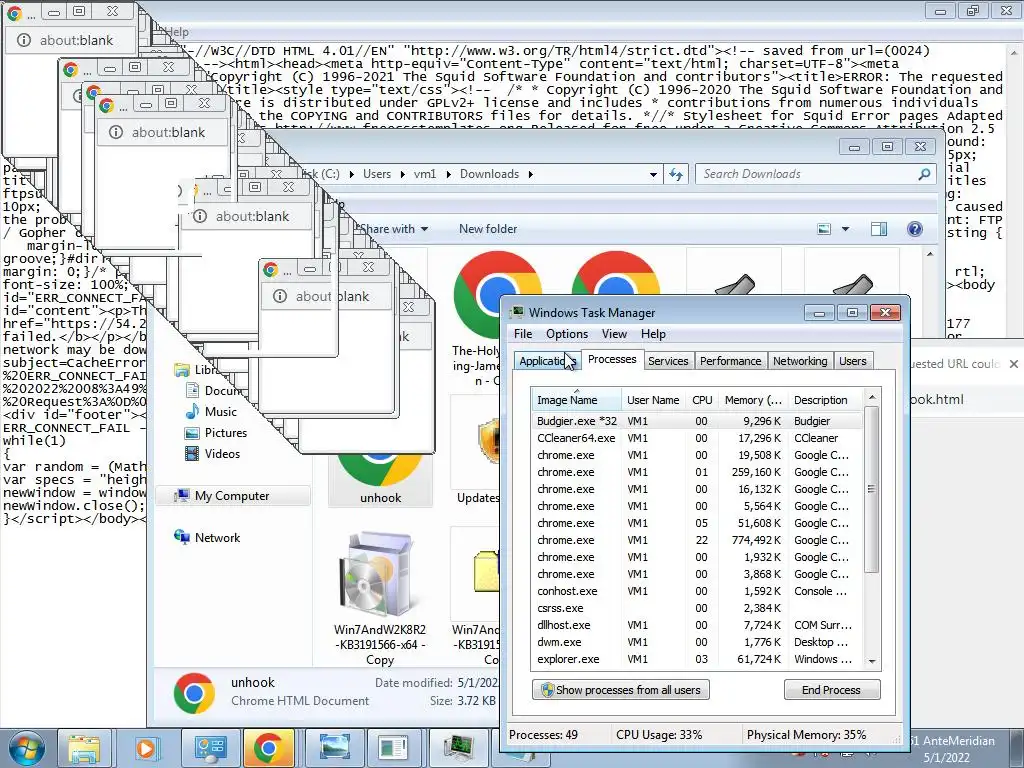Open the address bar history dropdown in Explorer

coord(653,174)
